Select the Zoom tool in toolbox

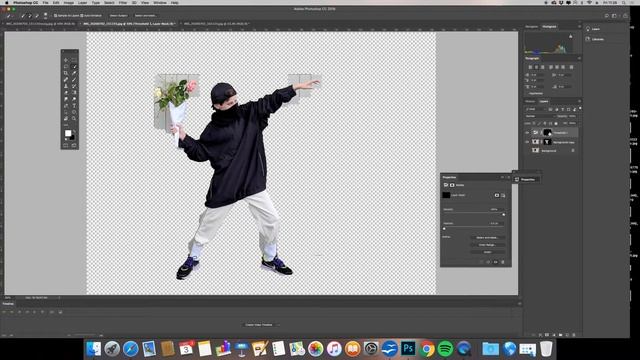[x=74, y=118]
